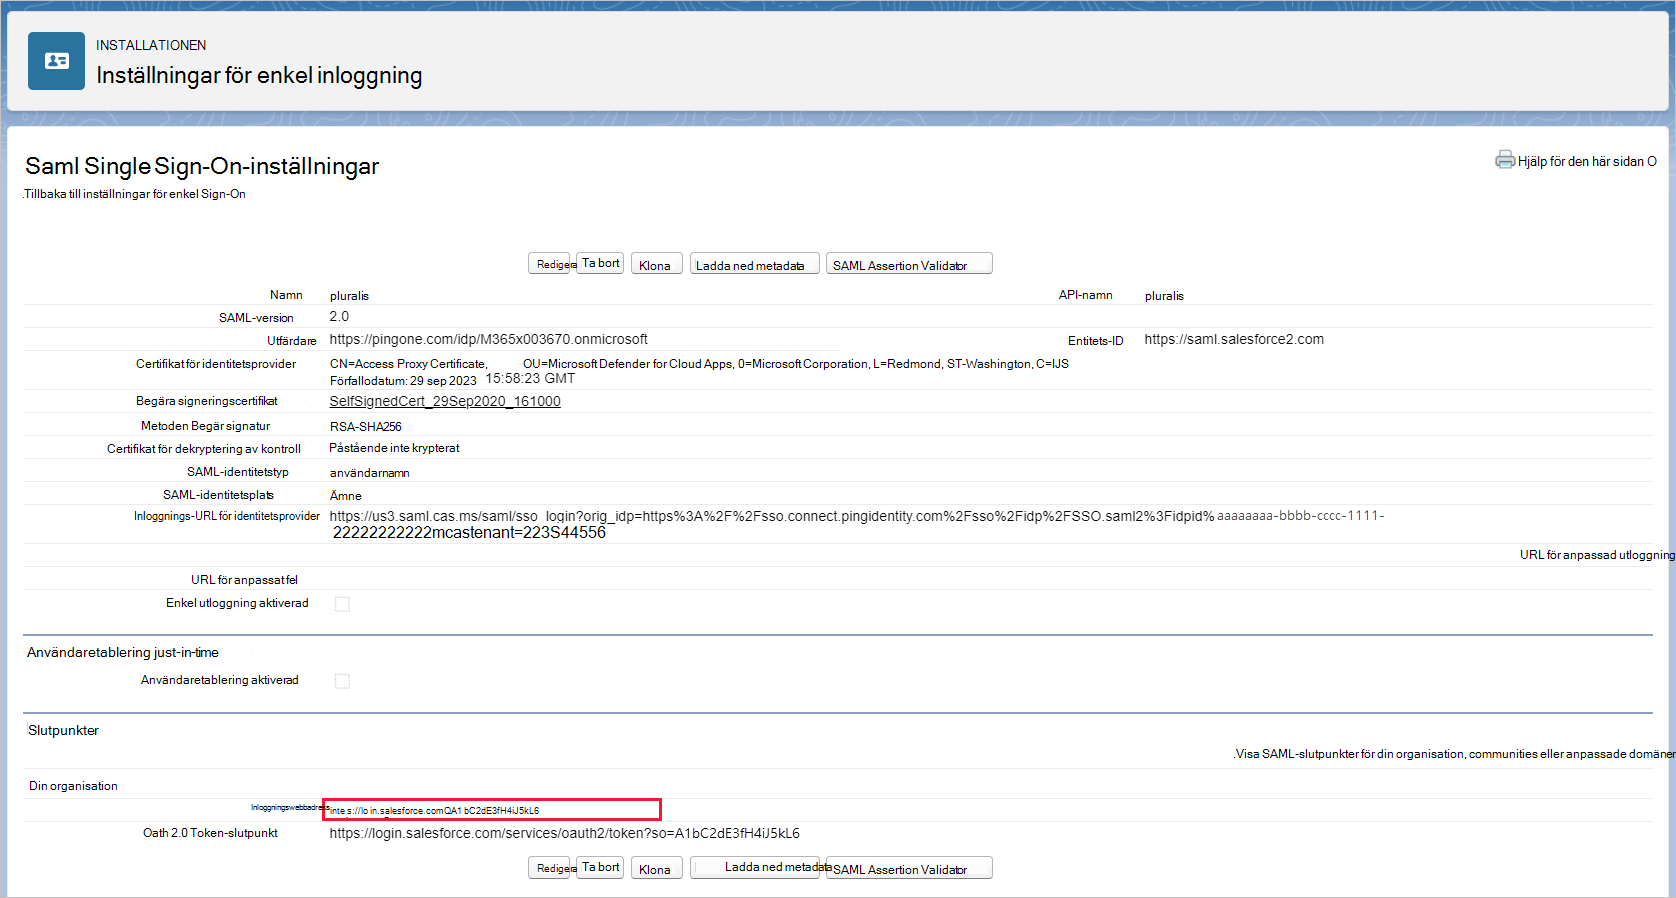1676x898 pixels.
Task: Toggle 'Användaretablering aktiverad' checkbox
Action: (342, 681)
